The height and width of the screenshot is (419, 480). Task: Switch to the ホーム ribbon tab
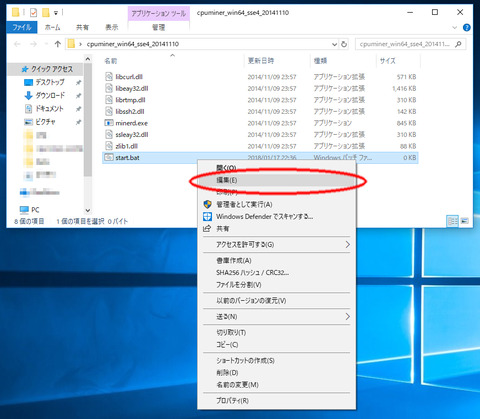(x=52, y=27)
